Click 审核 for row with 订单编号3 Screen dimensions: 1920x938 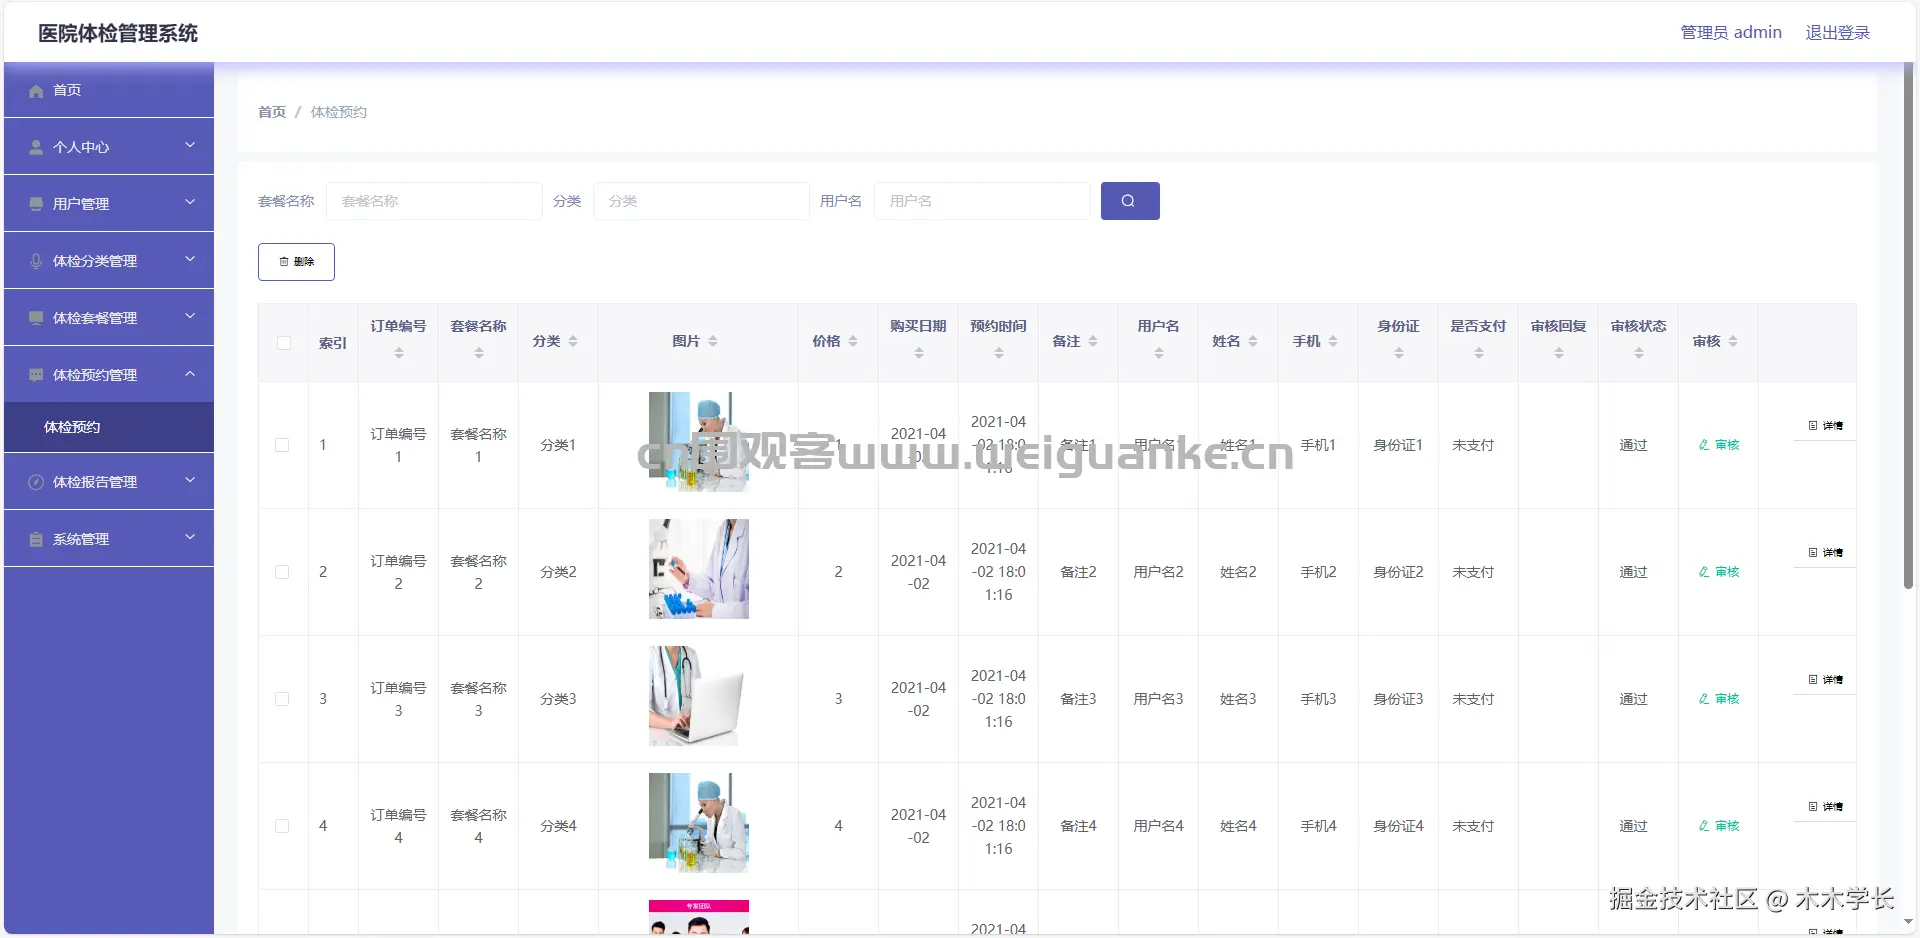coord(1719,699)
